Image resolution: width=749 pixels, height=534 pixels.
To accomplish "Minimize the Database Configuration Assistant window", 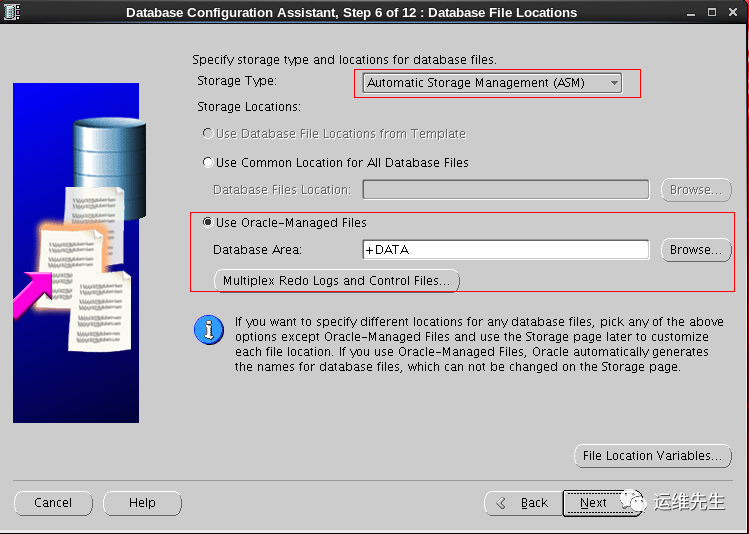I will (x=691, y=13).
